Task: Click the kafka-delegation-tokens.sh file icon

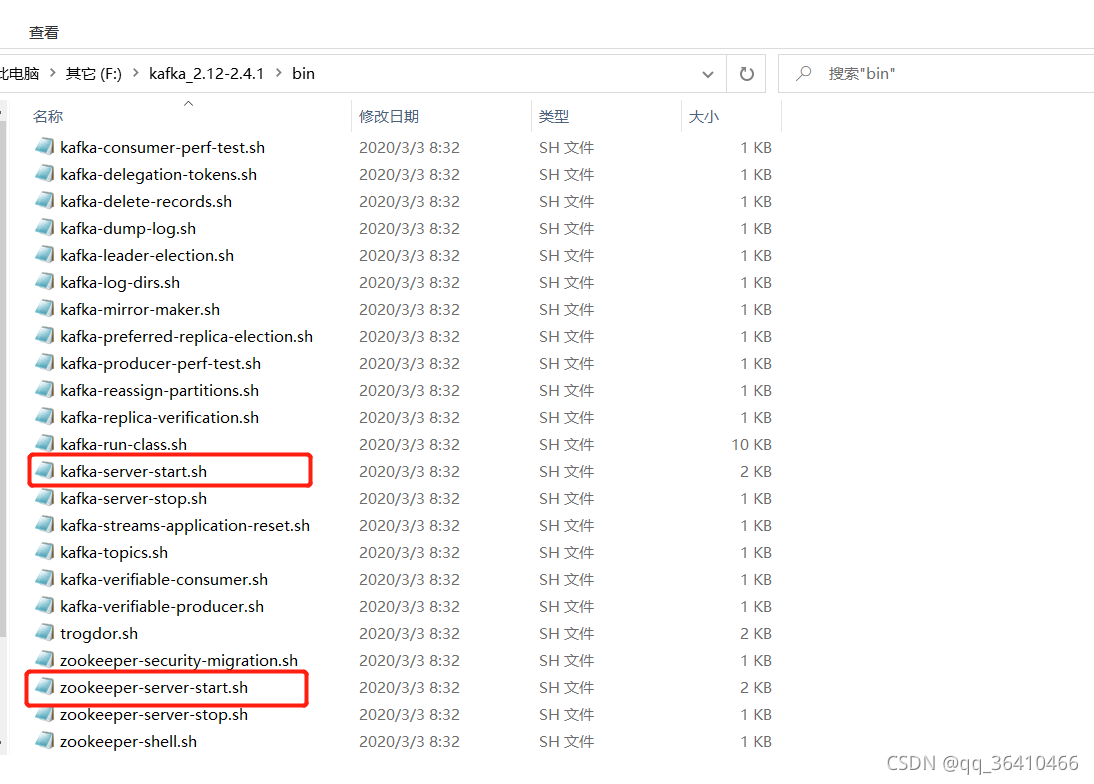Action: [45, 174]
